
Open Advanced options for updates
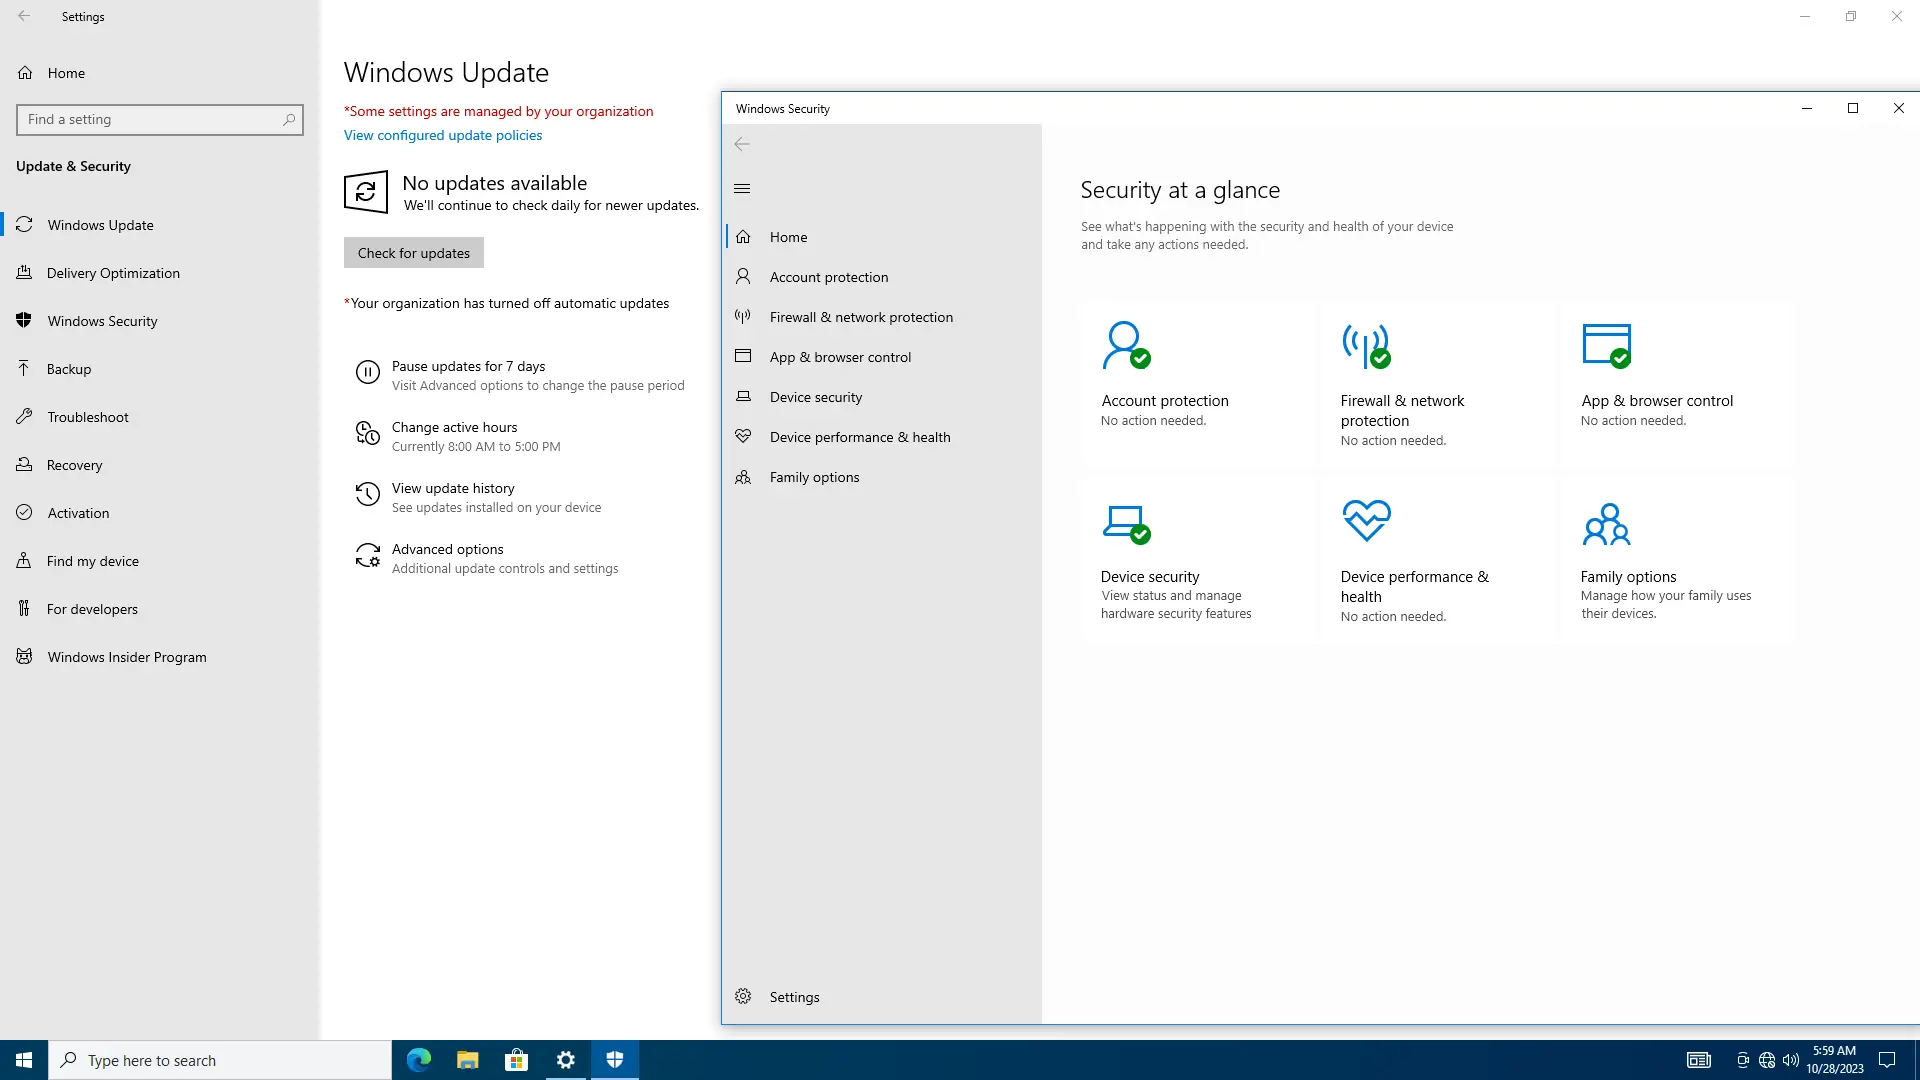point(447,549)
